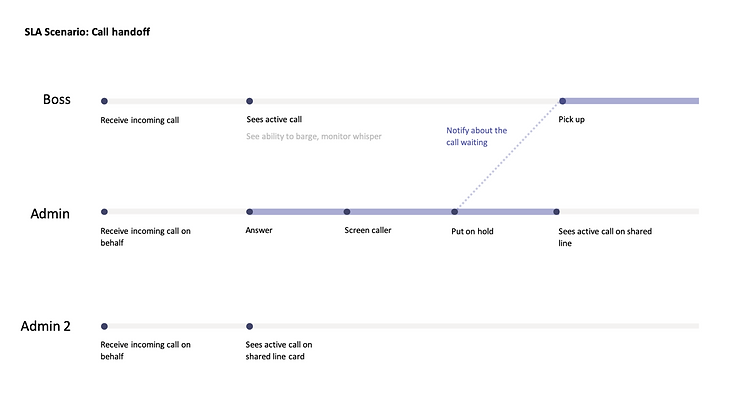The width and height of the screenshot is (729, 396).
Task: Select Admin 2 'Sees active call on shared line card' dot
Action: click(x=250, y=326)
